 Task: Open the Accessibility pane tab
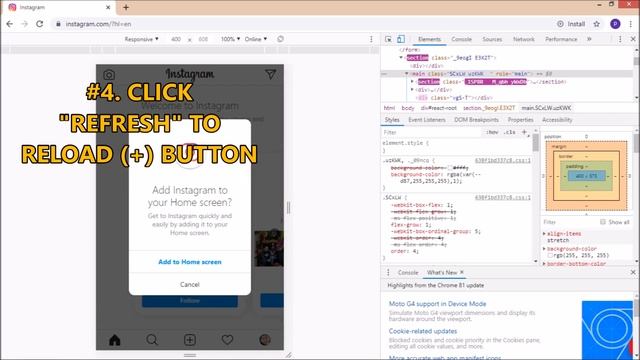557,120
